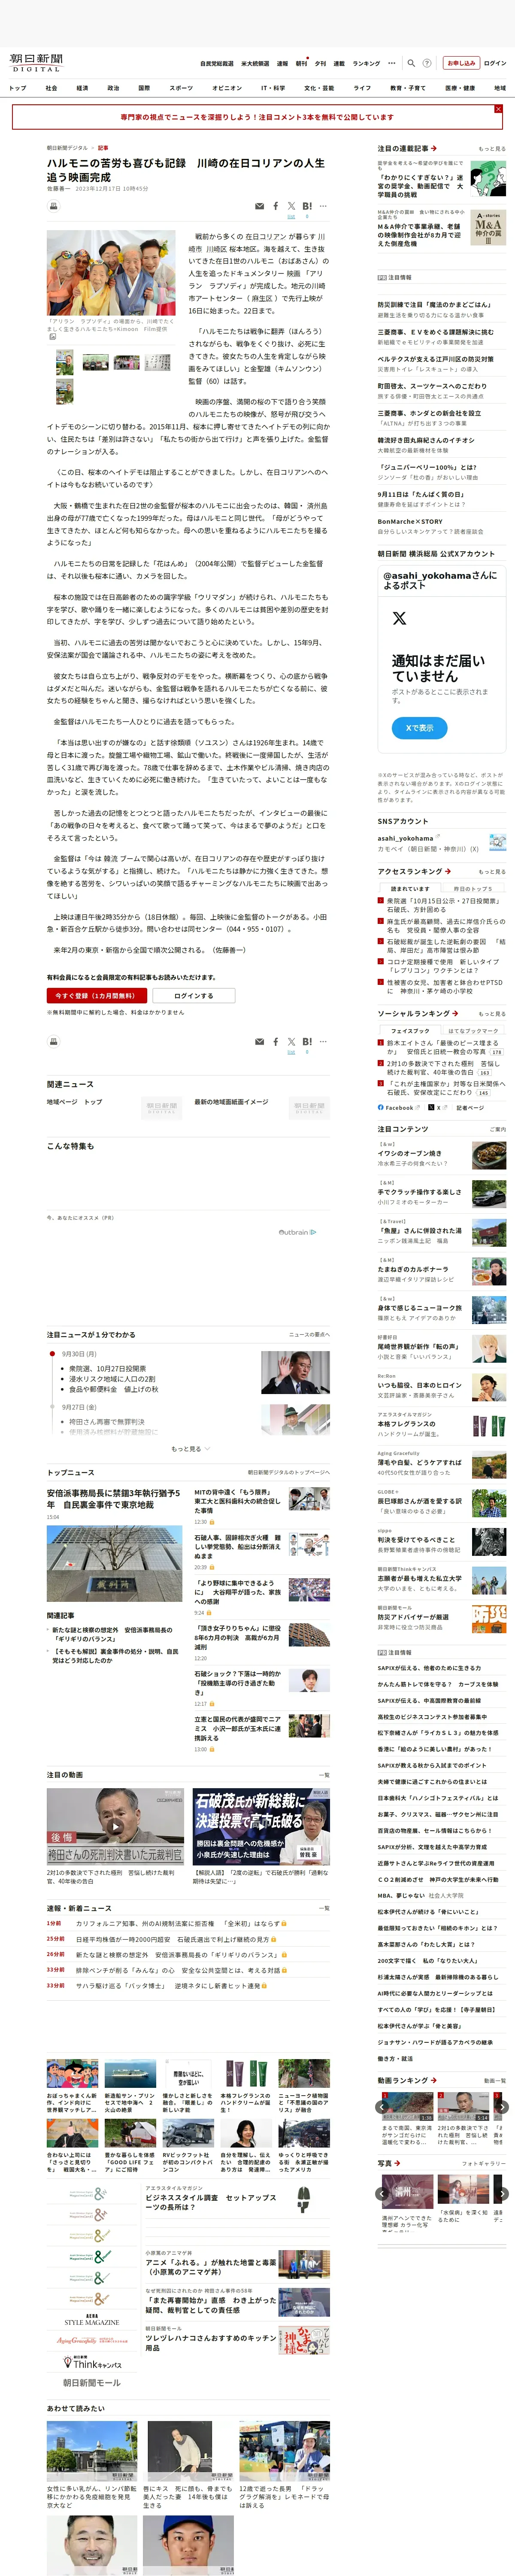515x2576 pixels.
Task: Open 石破茂氏が新総裁に video thumbnail
Action: click(x=261, y=1826)
